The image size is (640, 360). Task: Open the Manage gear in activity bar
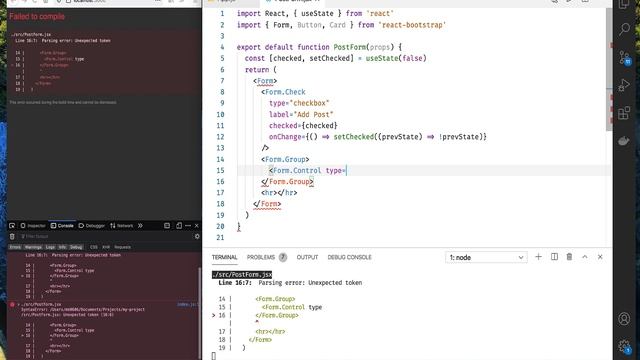click(624, 347)
